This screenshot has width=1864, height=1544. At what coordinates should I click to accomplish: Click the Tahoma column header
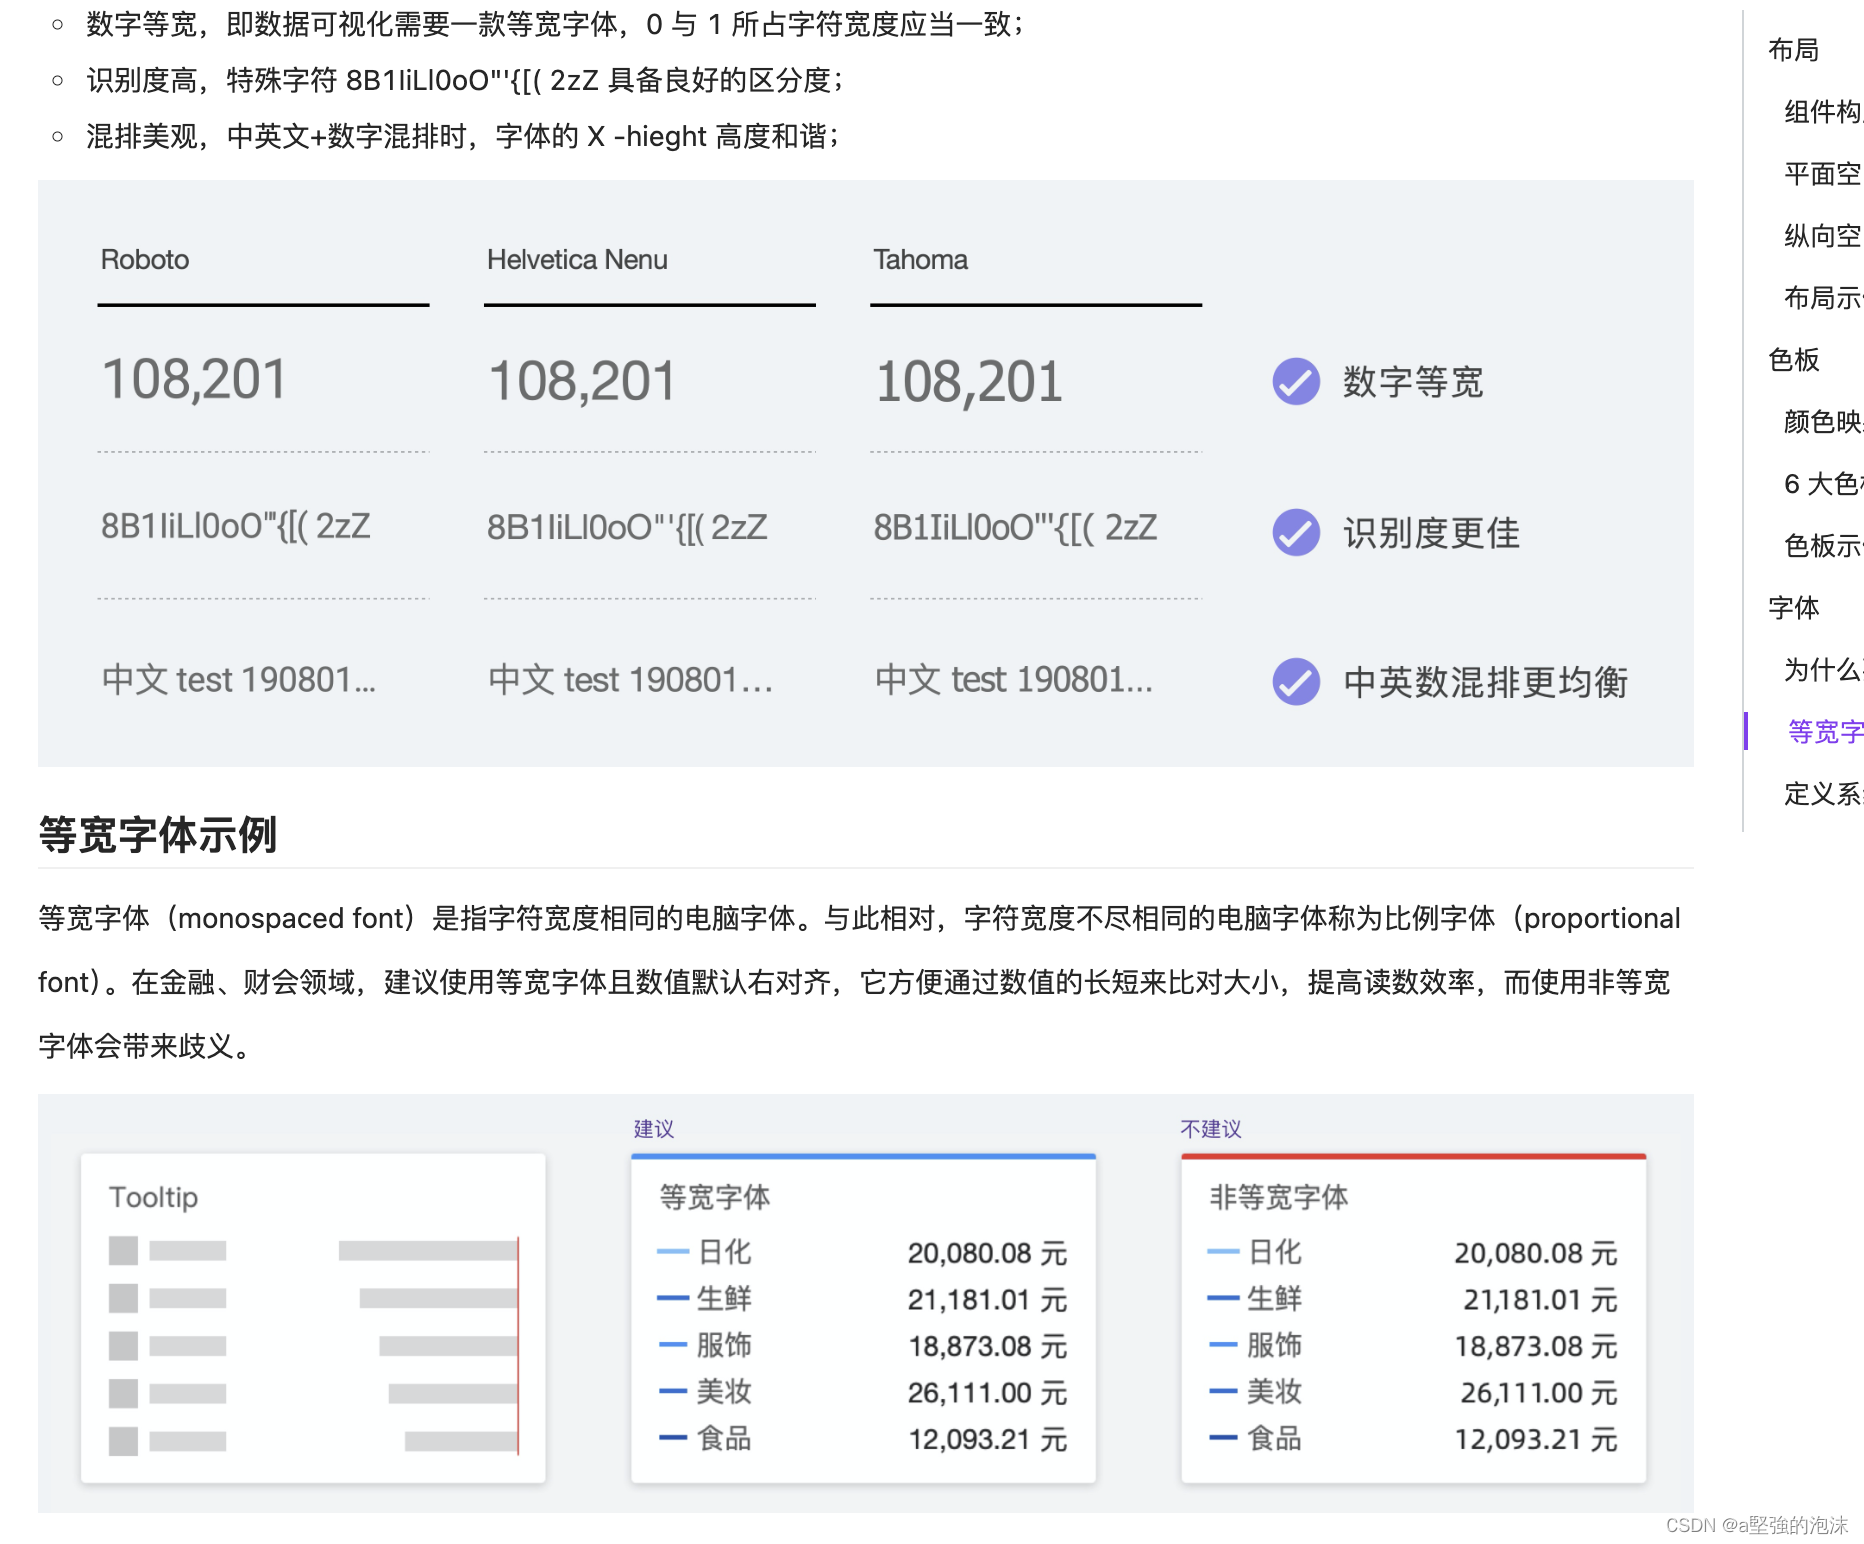click(x=920, y=260)
